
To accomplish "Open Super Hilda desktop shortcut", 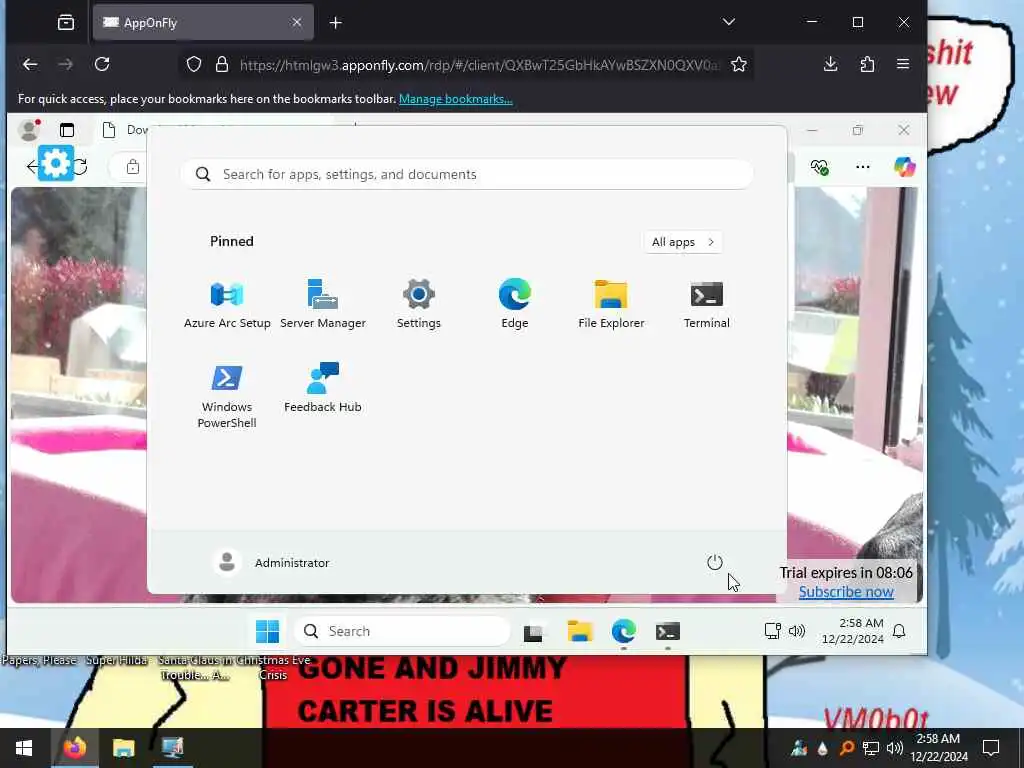I will click(x=116, y=660).
